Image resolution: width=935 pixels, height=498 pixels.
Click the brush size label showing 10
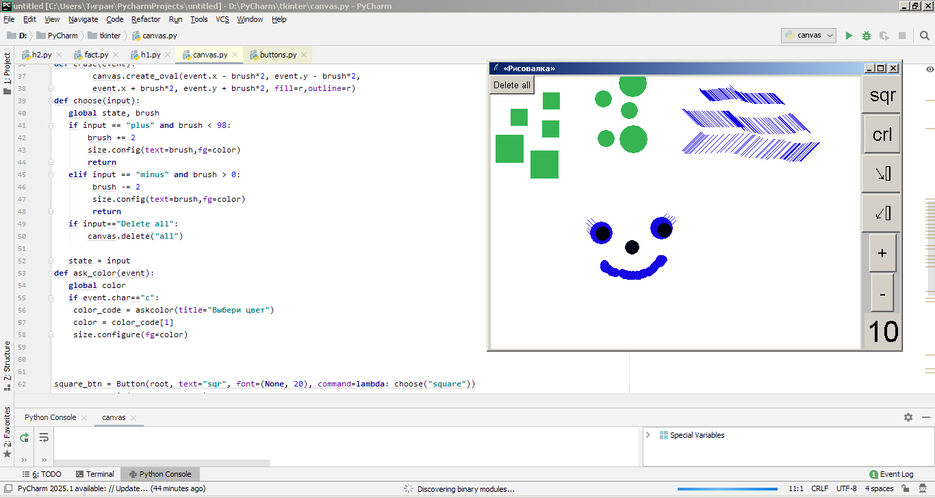pos(883,332)
